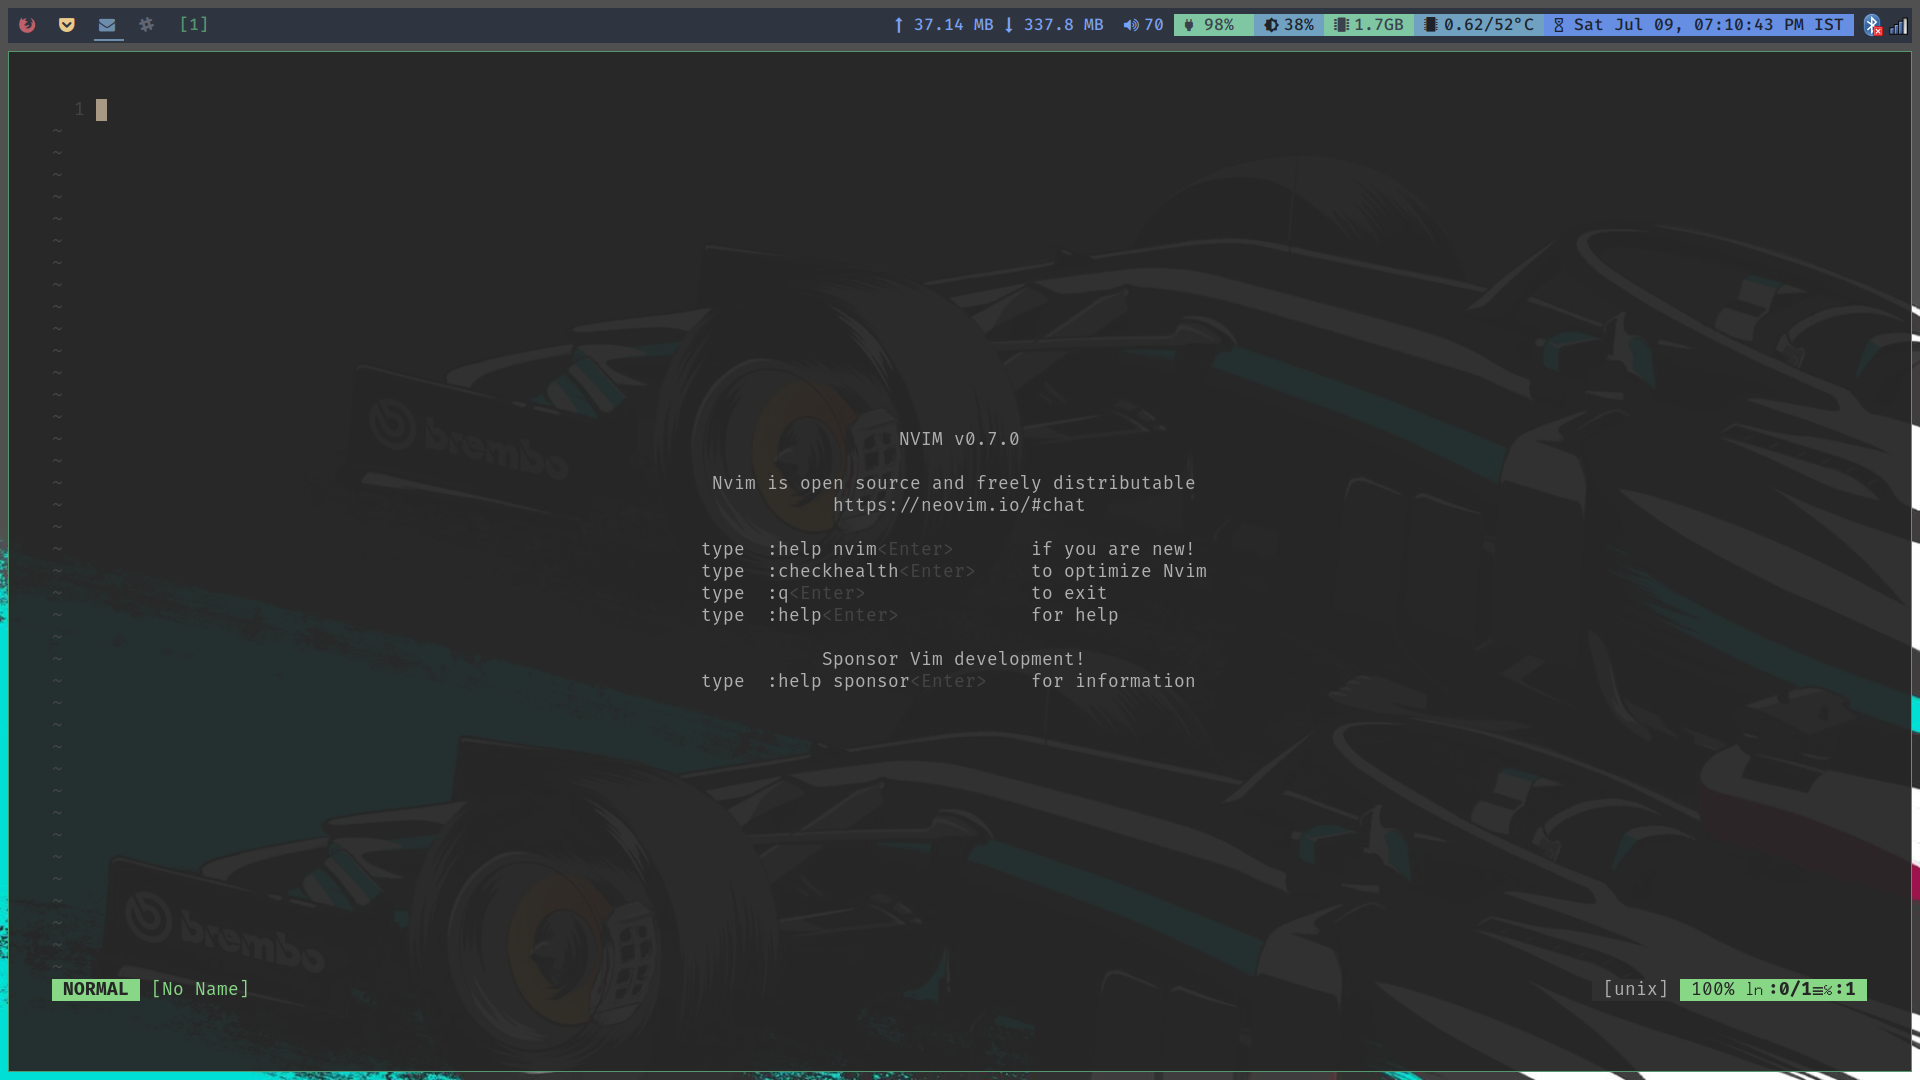Click the :checkhealth command text

click(833, 571)
